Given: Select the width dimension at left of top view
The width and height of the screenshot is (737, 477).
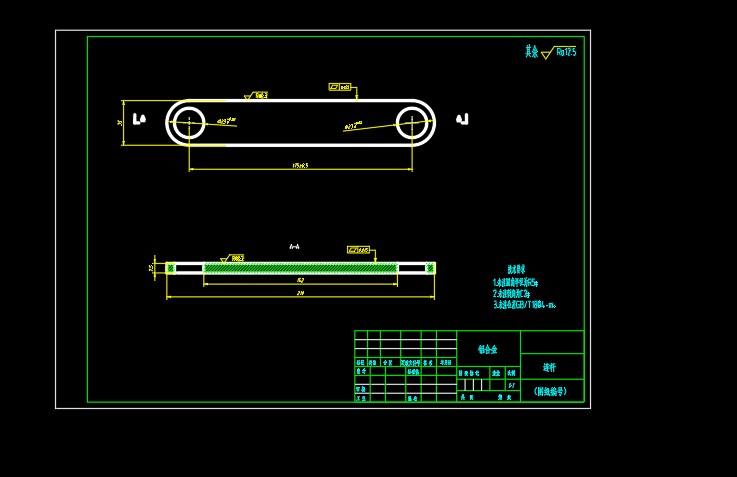Looking at the screenshot, I should pos(119,123).
